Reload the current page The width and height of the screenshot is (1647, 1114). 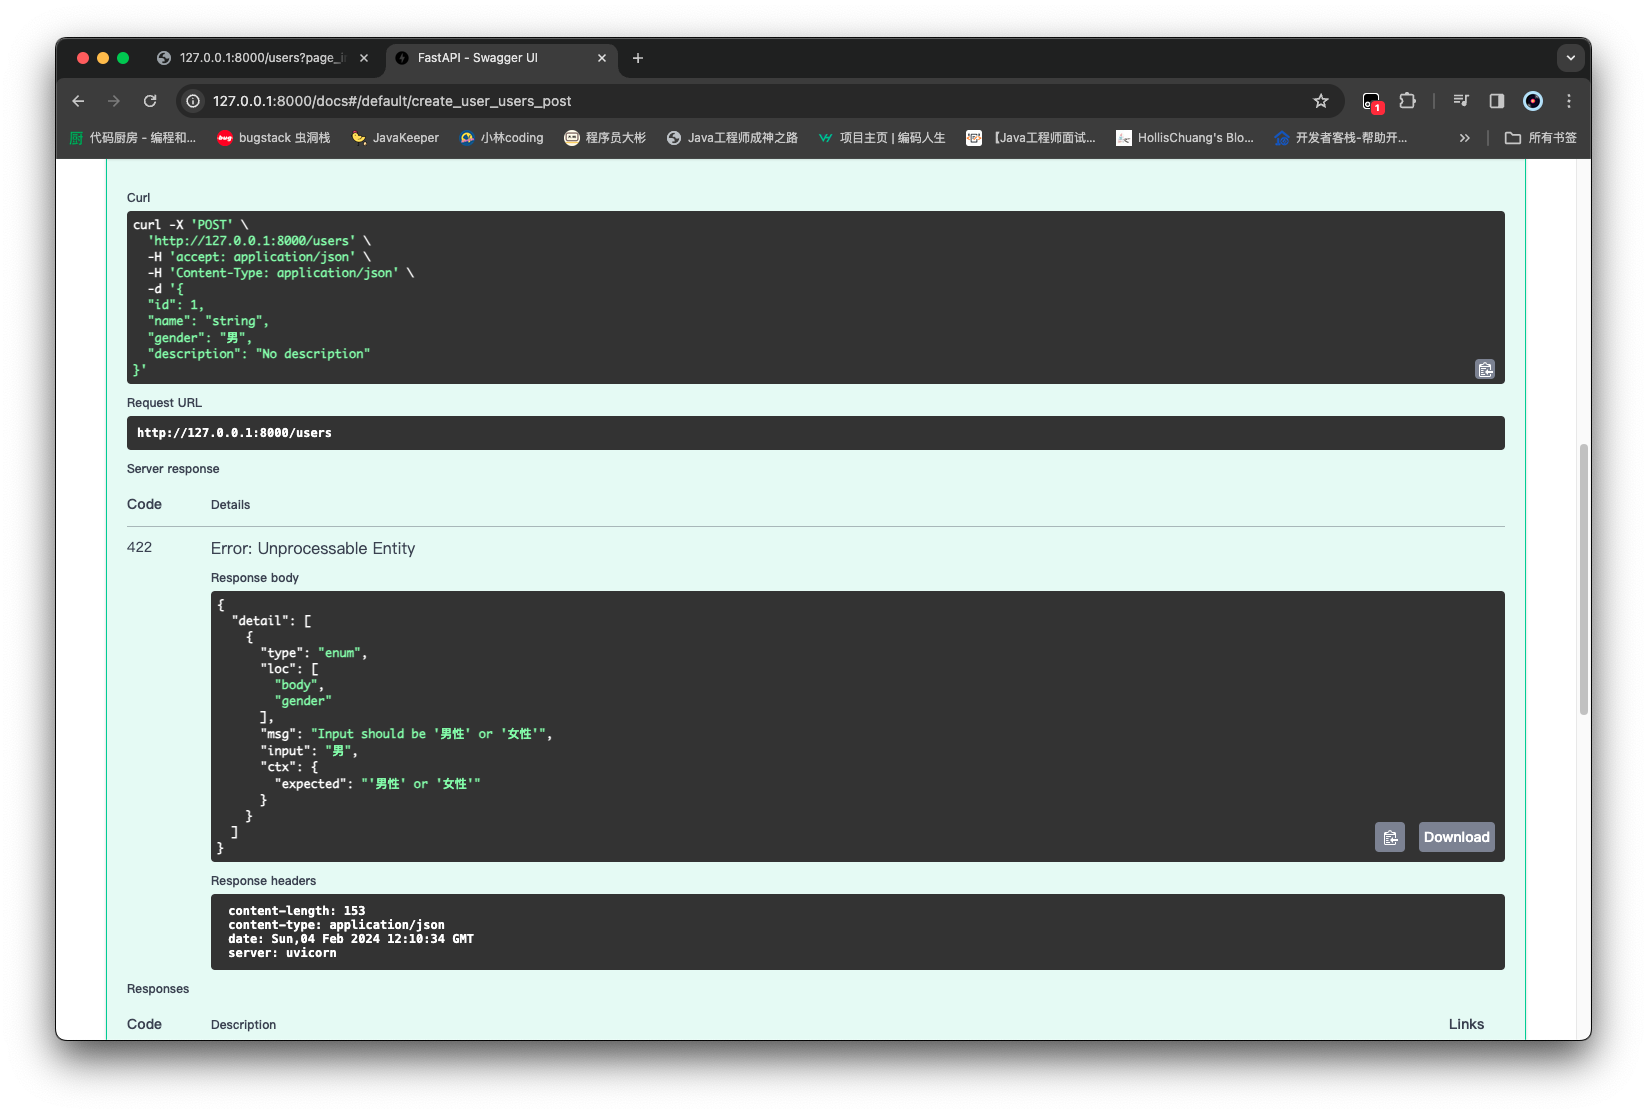click(150, 101)
